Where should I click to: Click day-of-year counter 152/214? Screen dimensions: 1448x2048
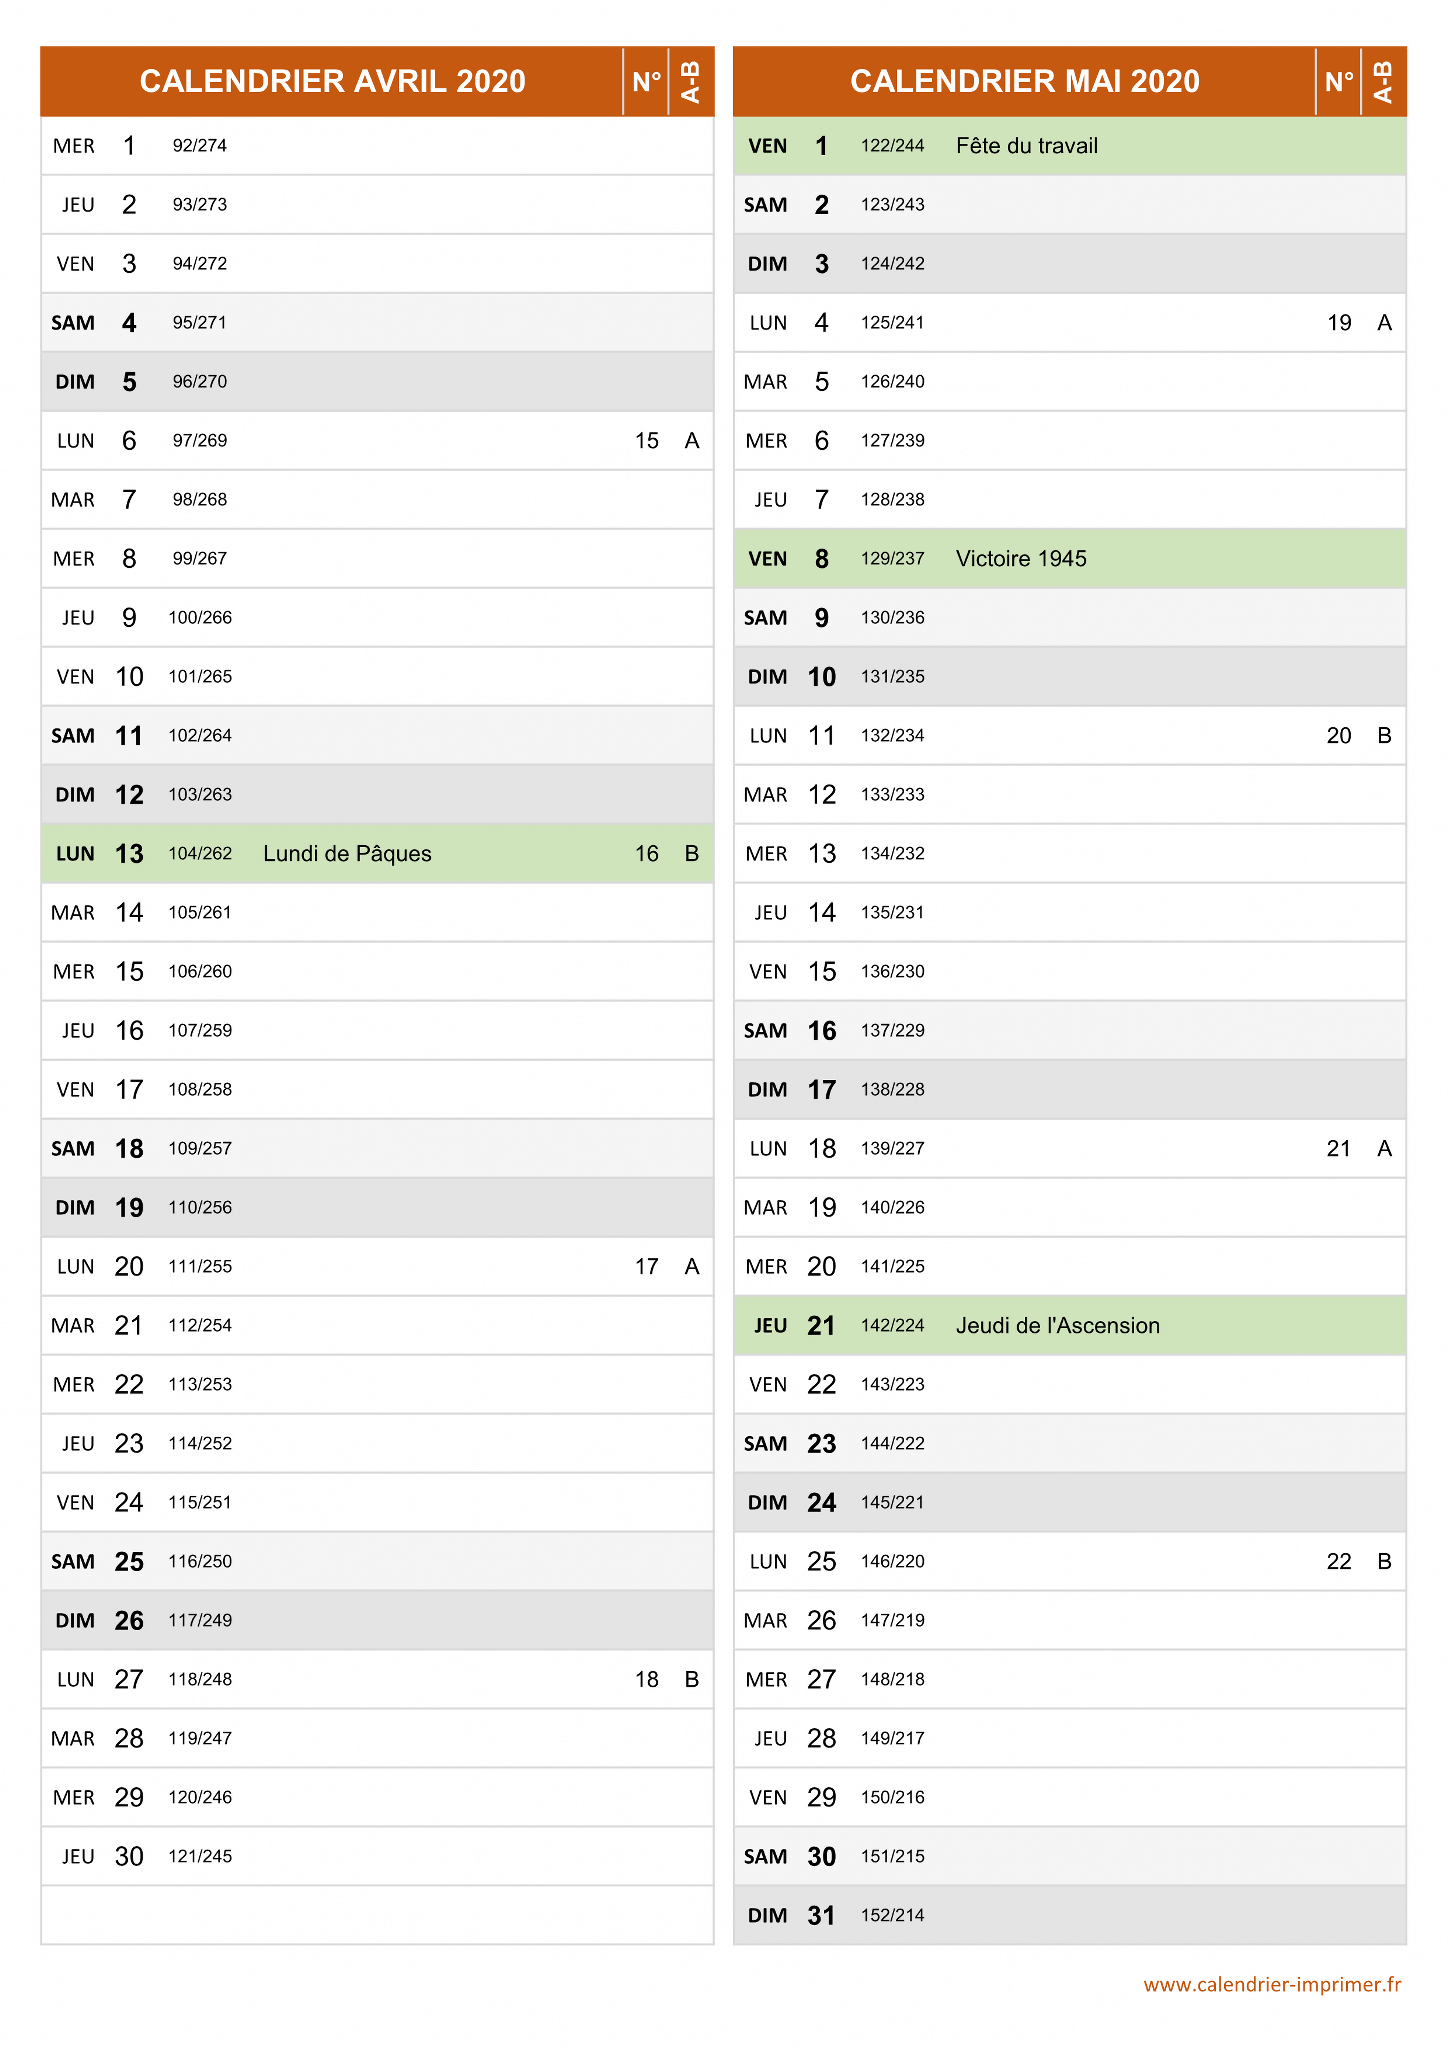click(893, 1916)
